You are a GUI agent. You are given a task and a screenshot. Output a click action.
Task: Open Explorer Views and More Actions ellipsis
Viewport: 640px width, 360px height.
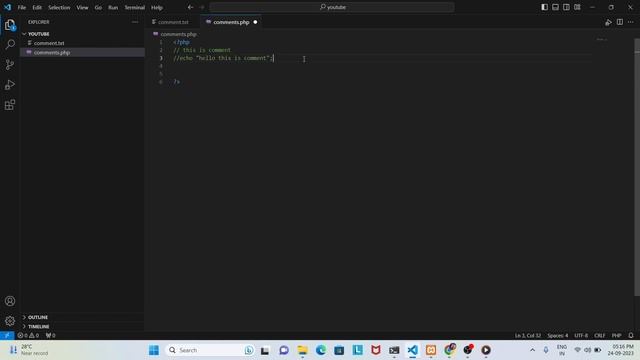pos(135,22)
